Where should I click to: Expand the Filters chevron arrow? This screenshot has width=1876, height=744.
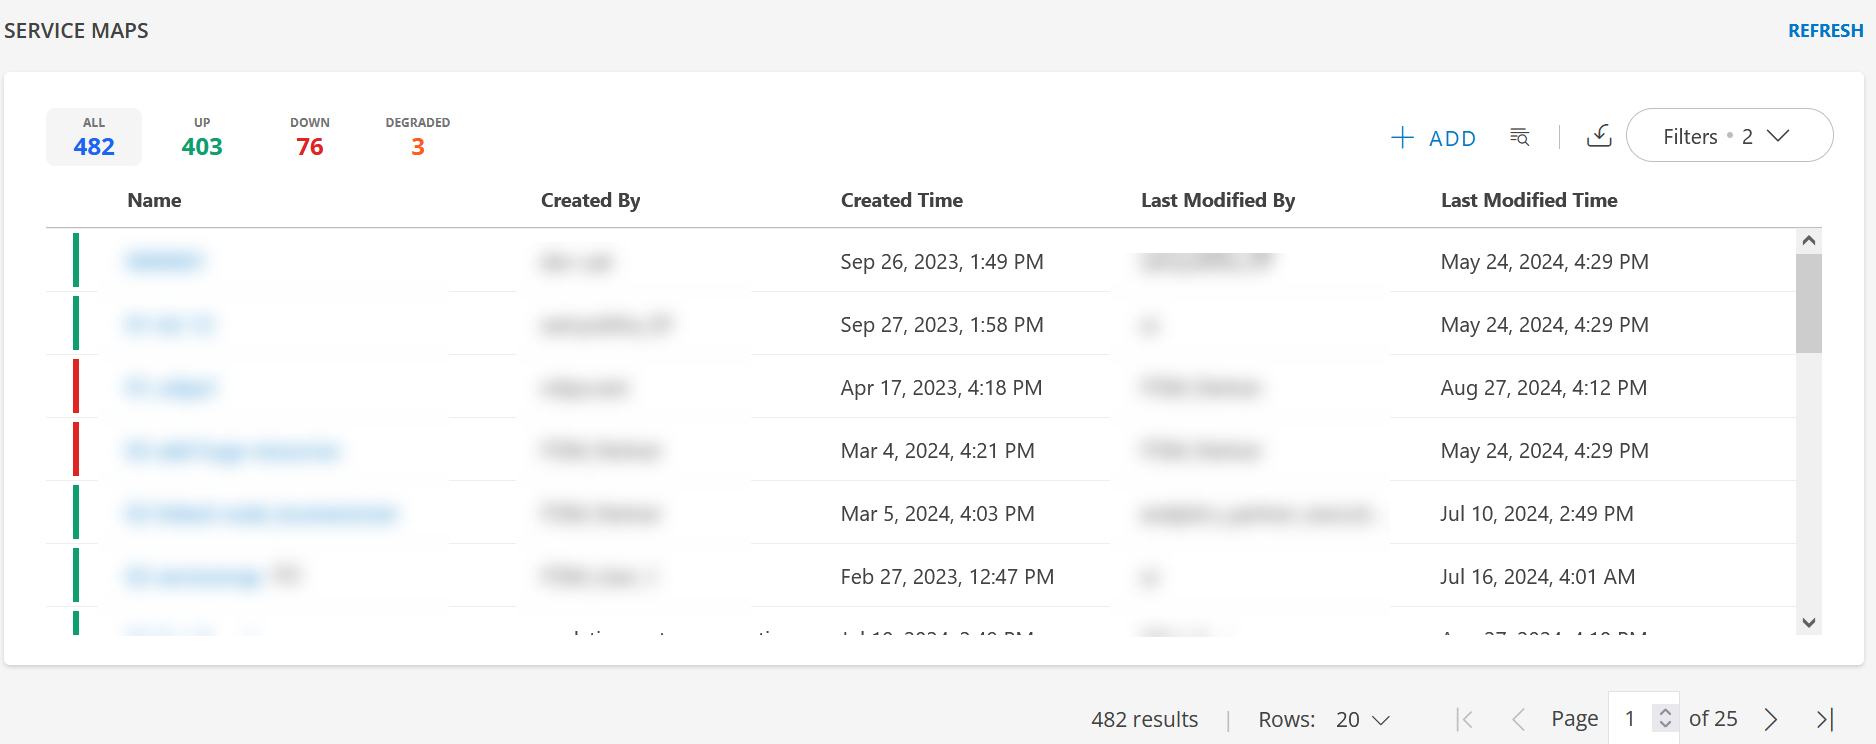point(1780,135)
